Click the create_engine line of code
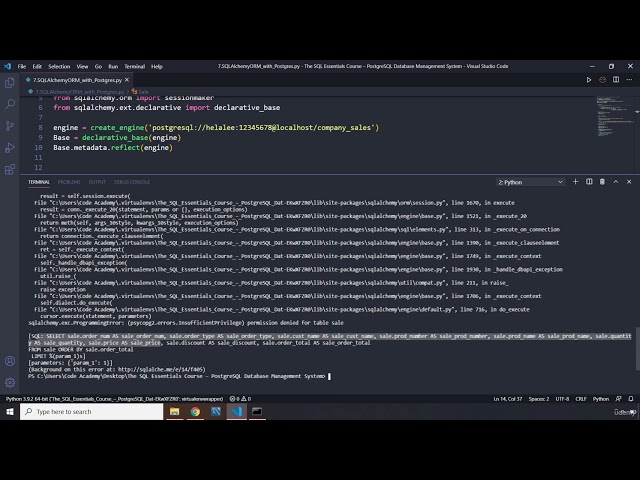The height and width of the screenshot is (480, 640). 216,128
